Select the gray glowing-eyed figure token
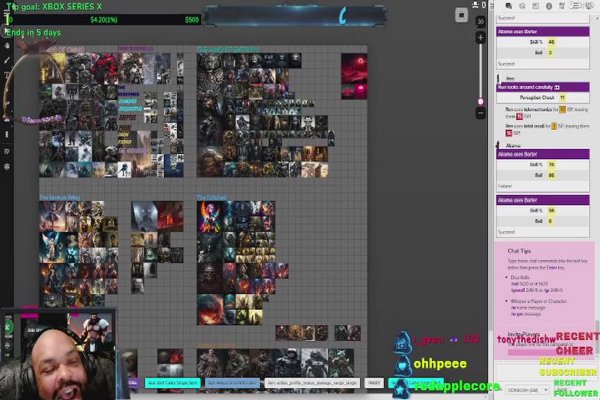This screenshot has width=600, height=400. (144, 217)
